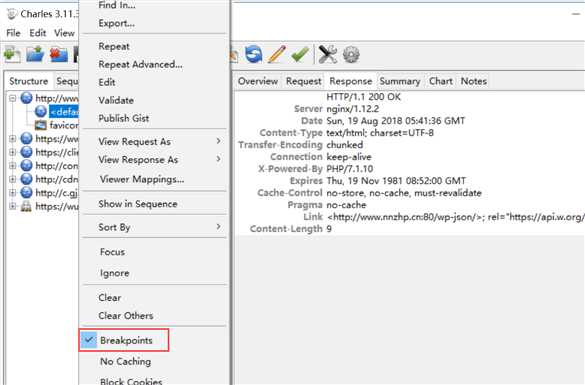Open the File menu
Screen dimensions: 585x385
pyautogui.click(x=13, y=33)
